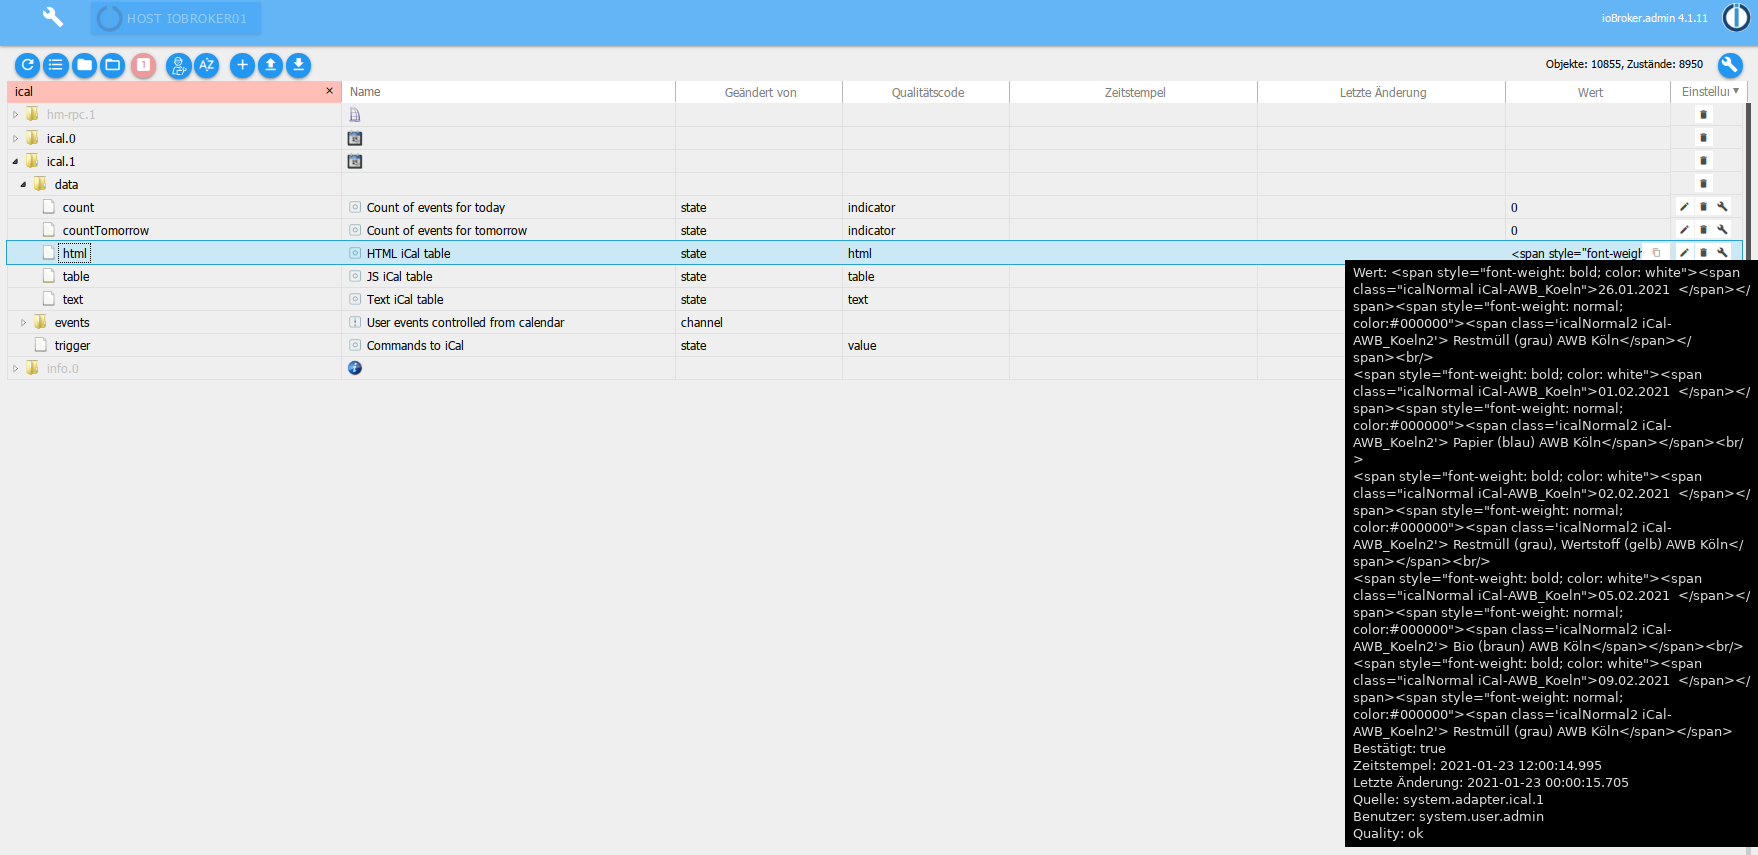Open the HOST IOBROKER01 button
The image size is (1758, 855).
click(x=176, y=18)
